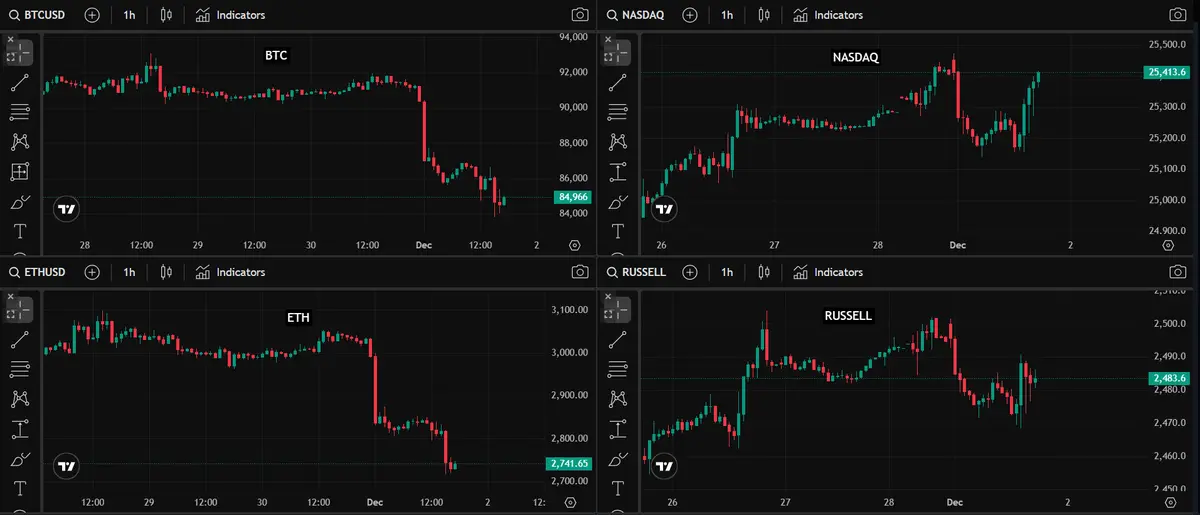Select the "BTC" text label on the chart

276,56
